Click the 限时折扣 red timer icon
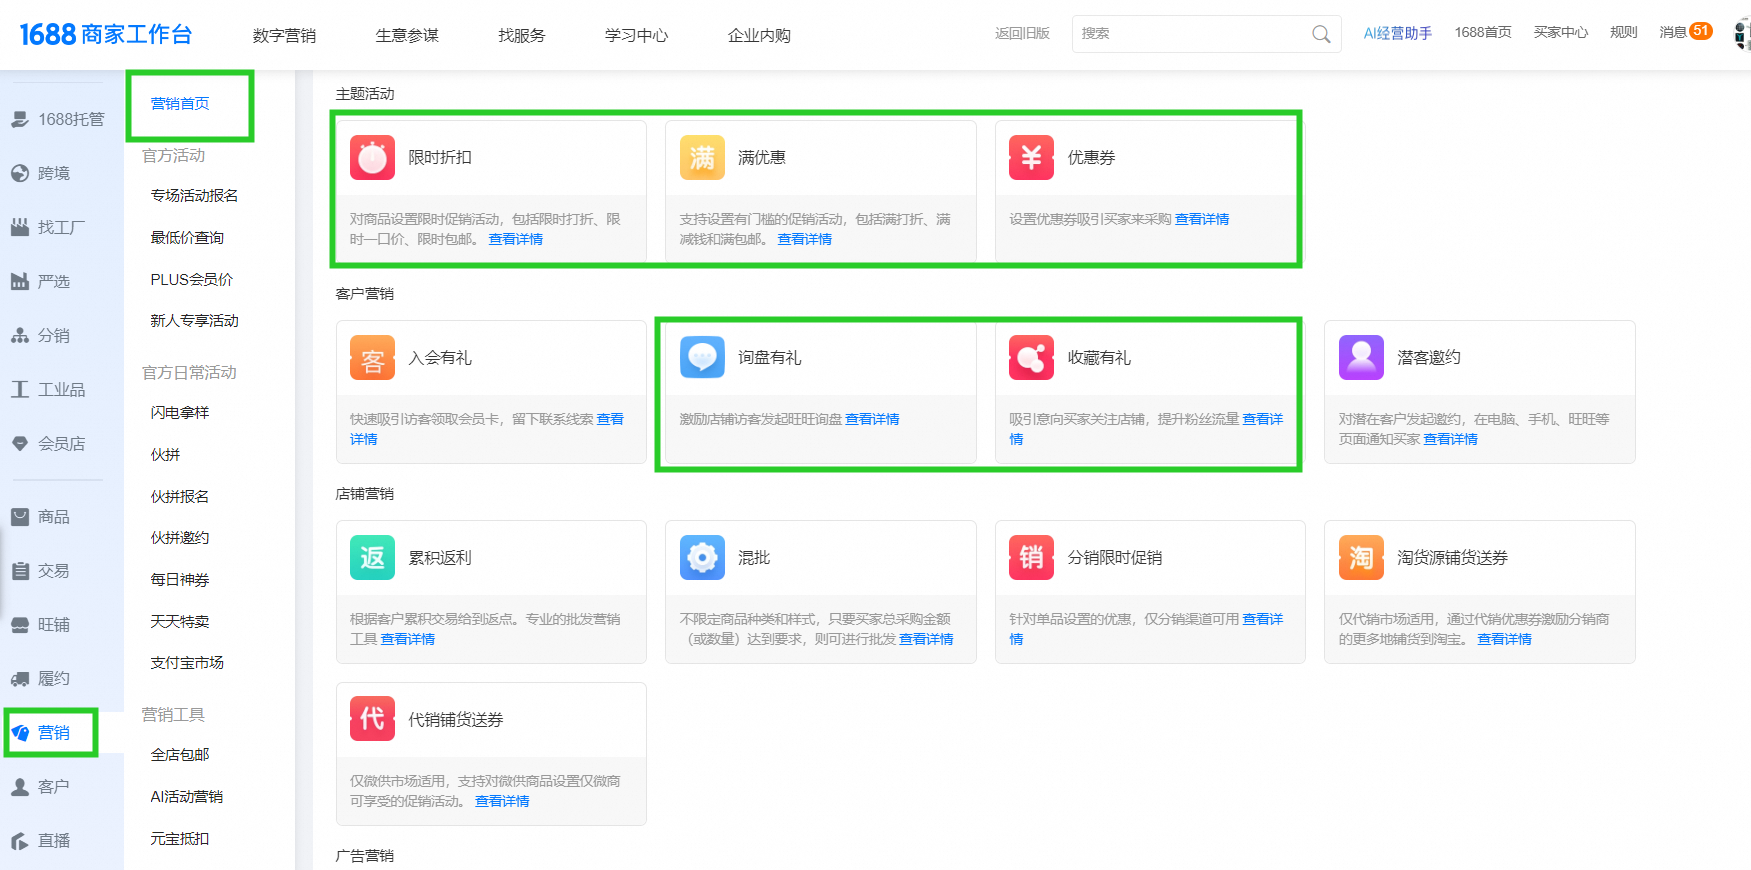Viewport: 1751px width, 870px height. 372,158
